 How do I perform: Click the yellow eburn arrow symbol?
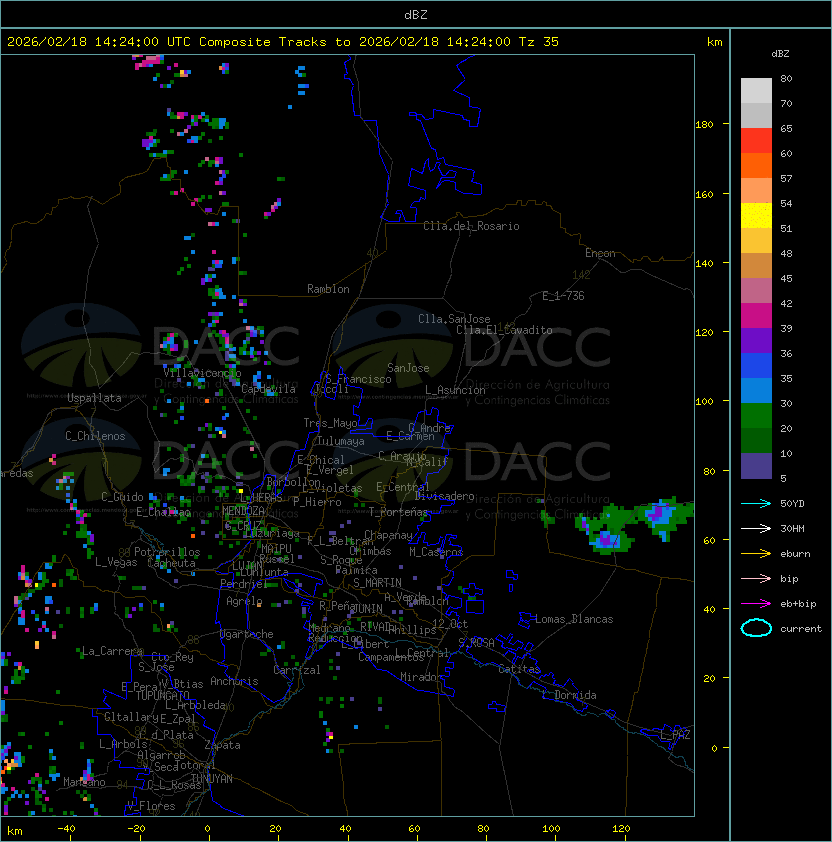[756, 554]
